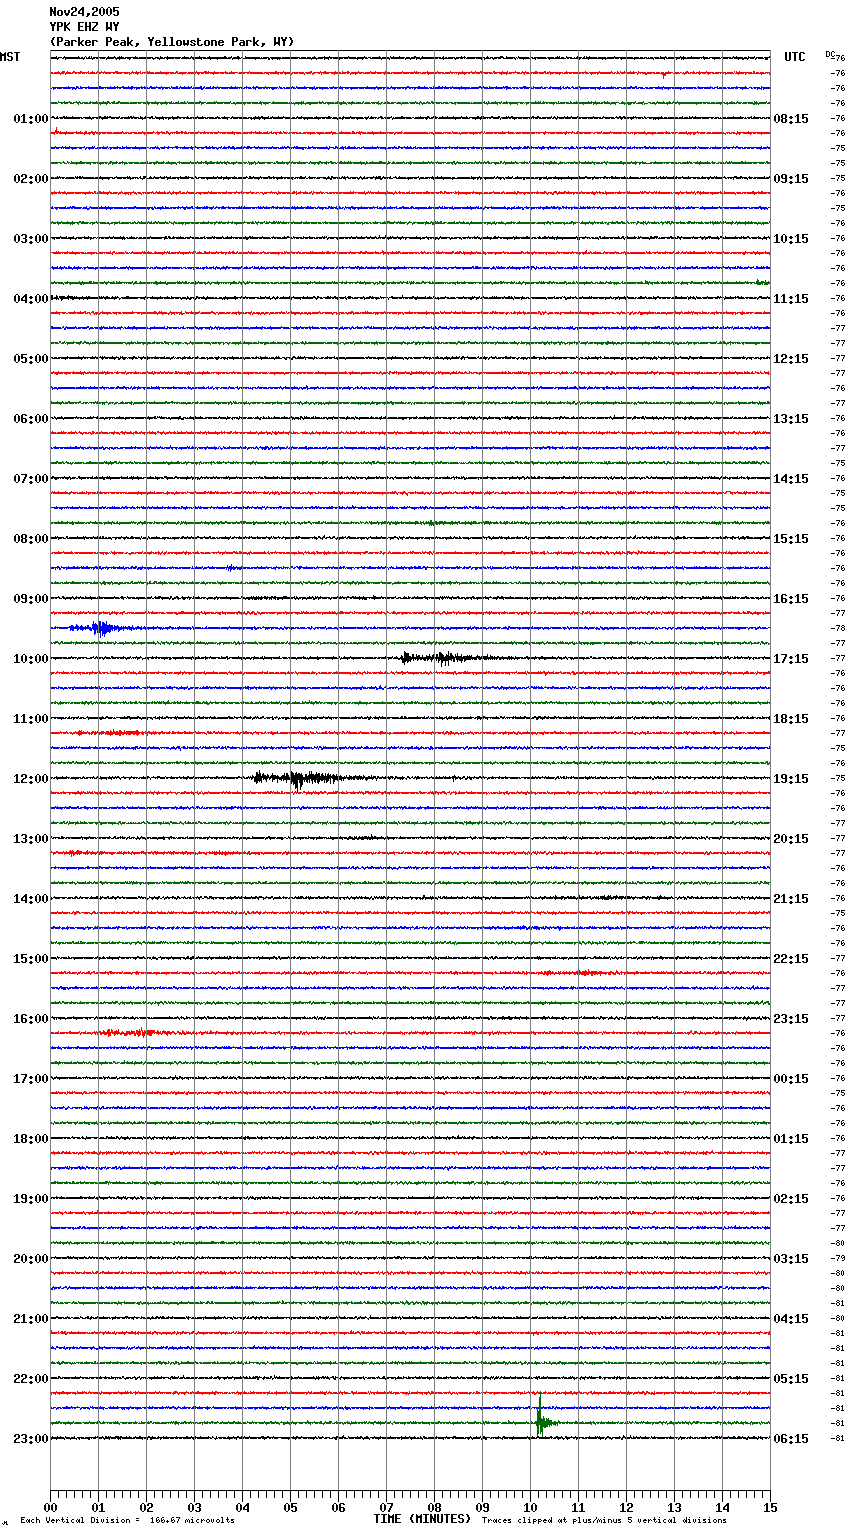Image resolution: width=850 pixels, height=1534 pixels.
Task: Click the bottom axis minute tick label '10'
Action: [x=530, y=1507]
